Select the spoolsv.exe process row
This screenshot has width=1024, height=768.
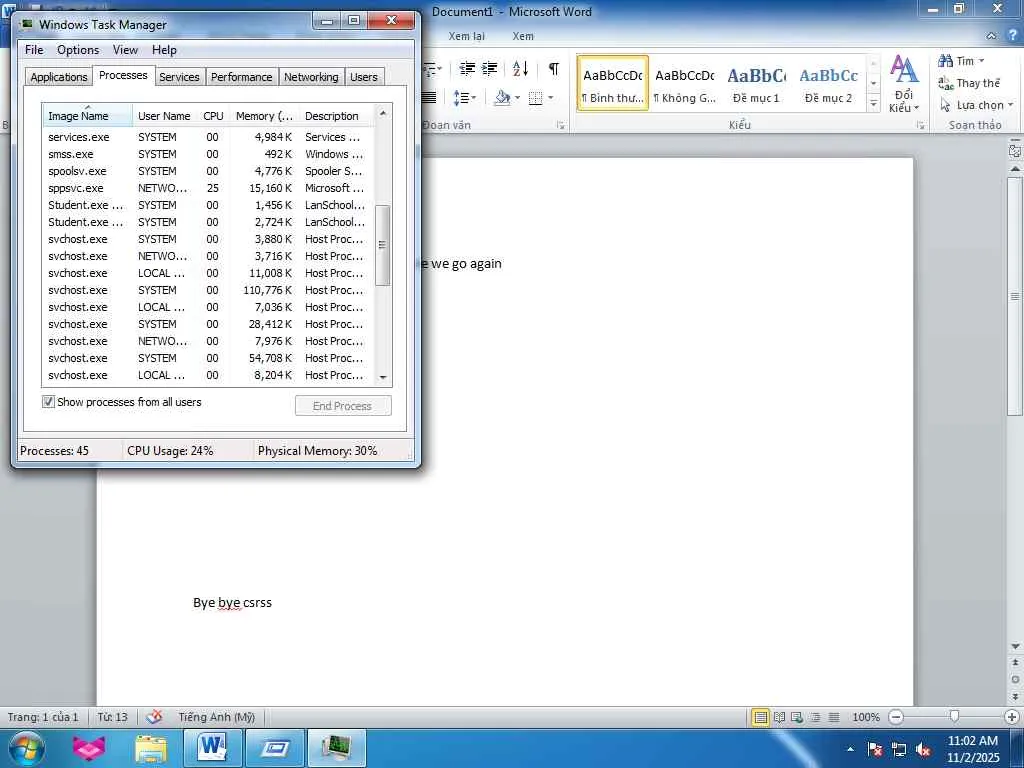(x=208, y=171)
